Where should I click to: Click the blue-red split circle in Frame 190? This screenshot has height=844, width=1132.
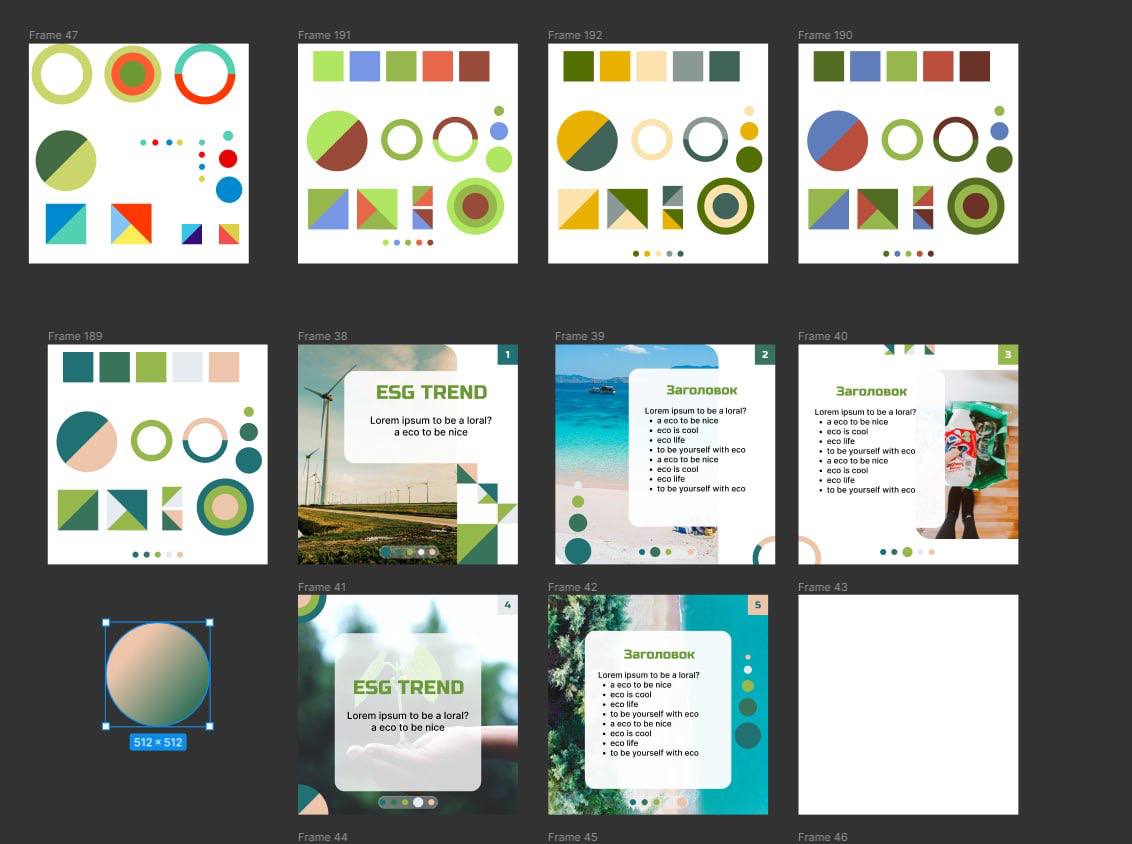[x=837, y=141]
